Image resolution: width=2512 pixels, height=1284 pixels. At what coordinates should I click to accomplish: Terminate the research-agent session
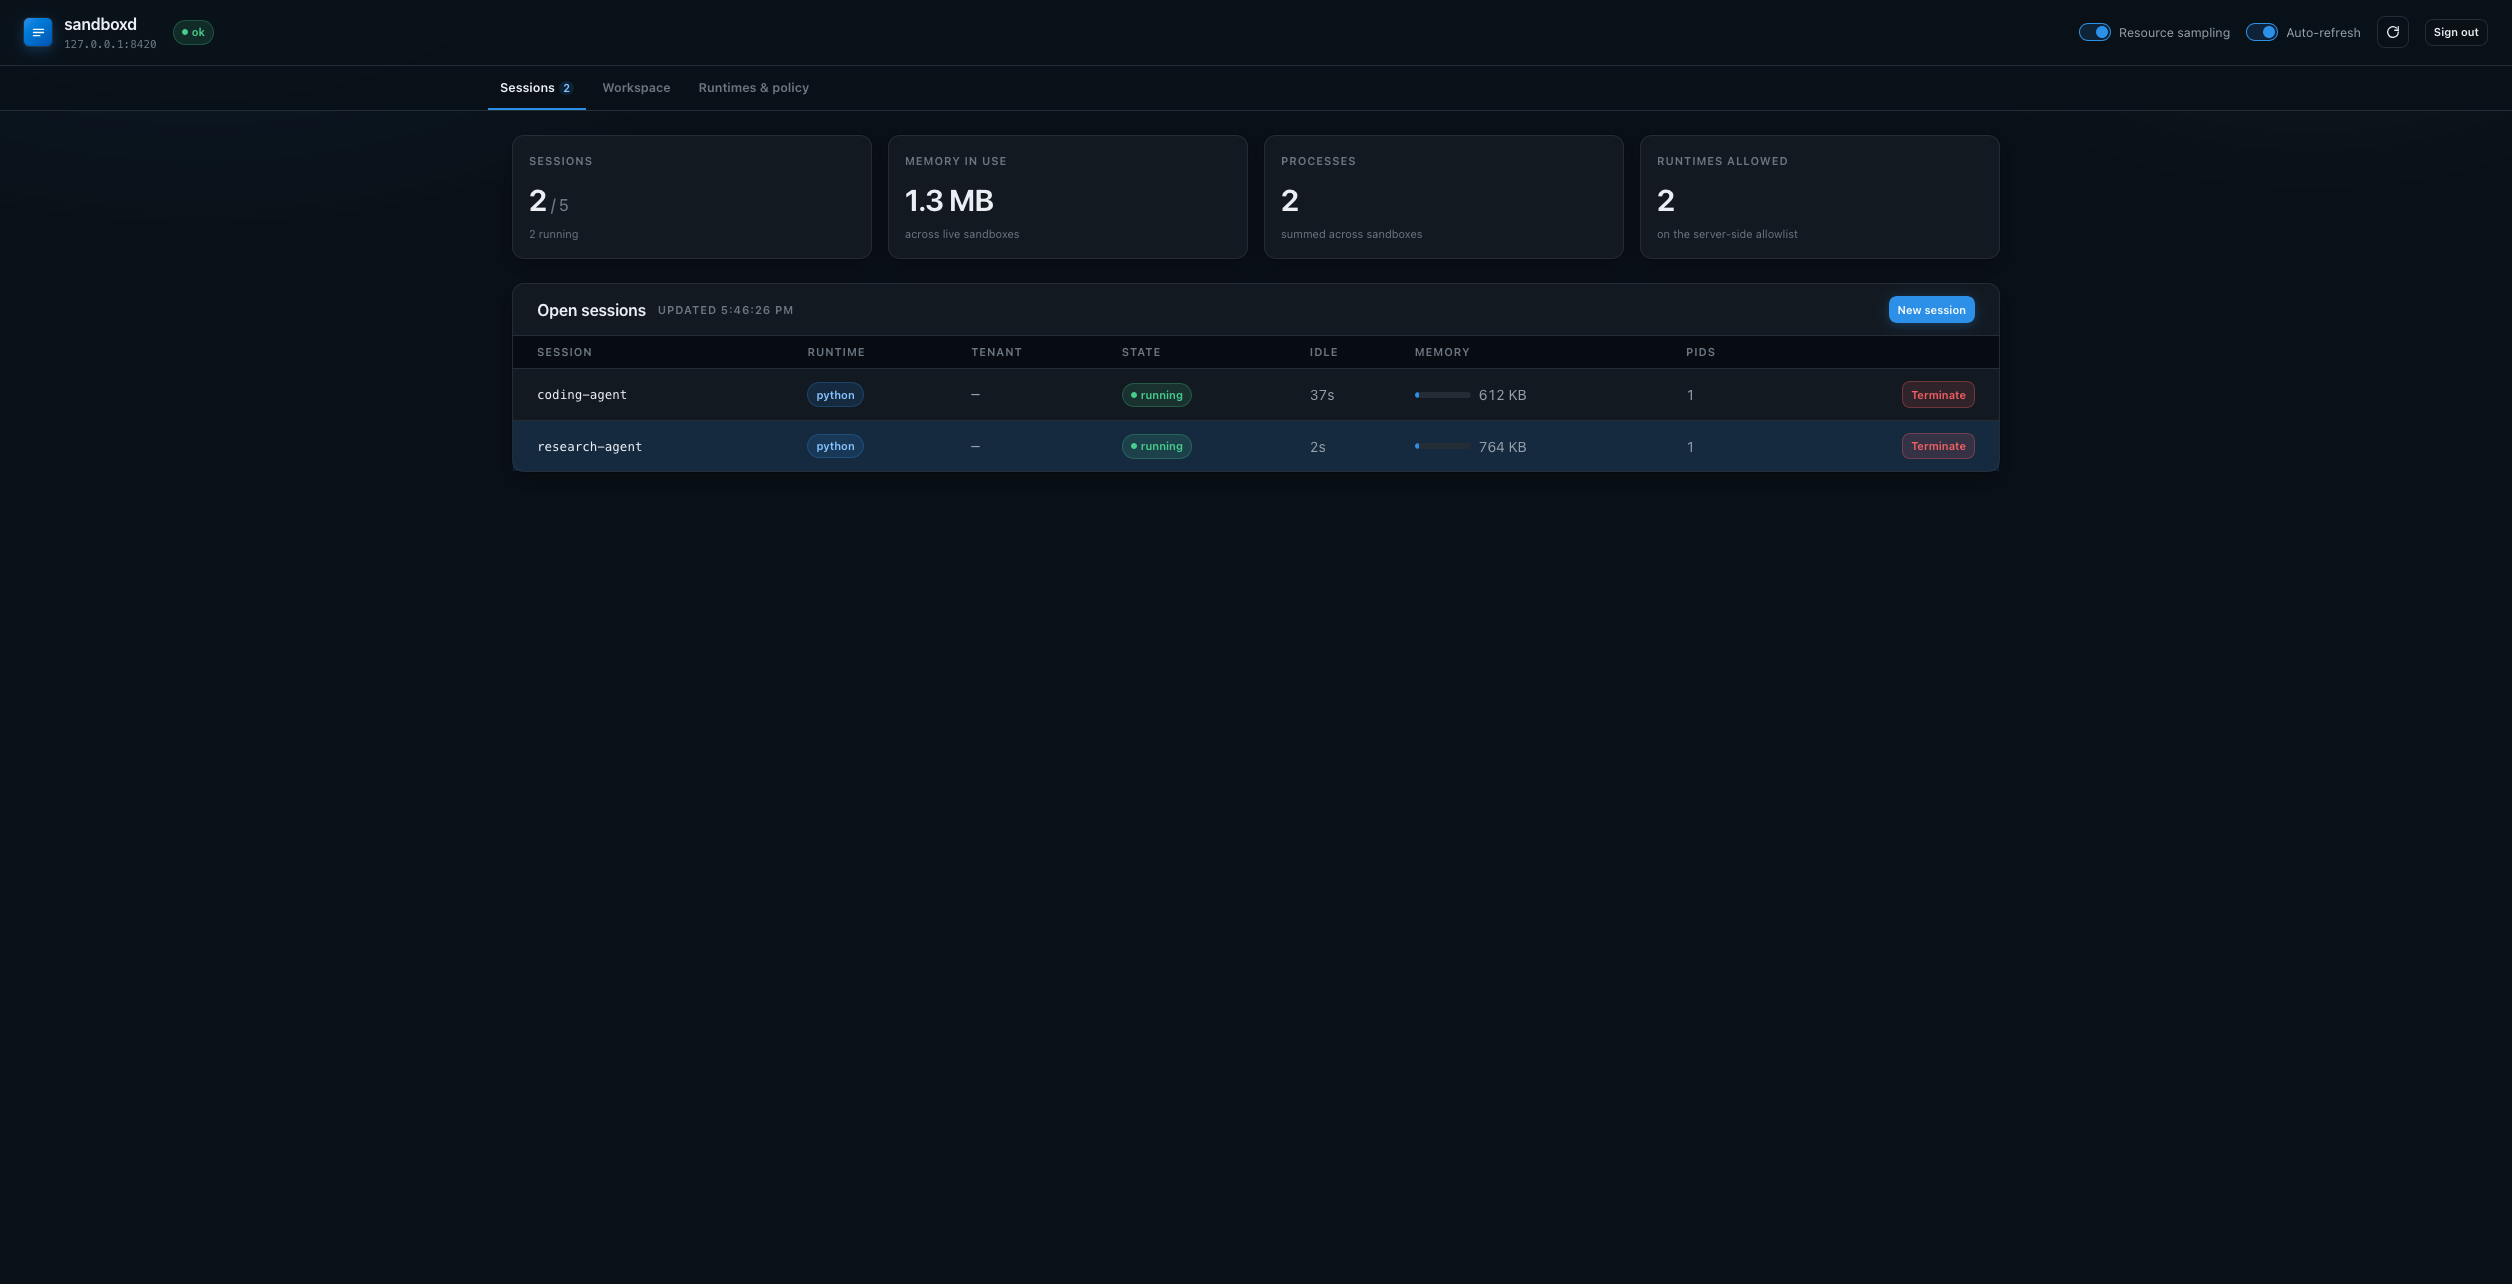1938,446
